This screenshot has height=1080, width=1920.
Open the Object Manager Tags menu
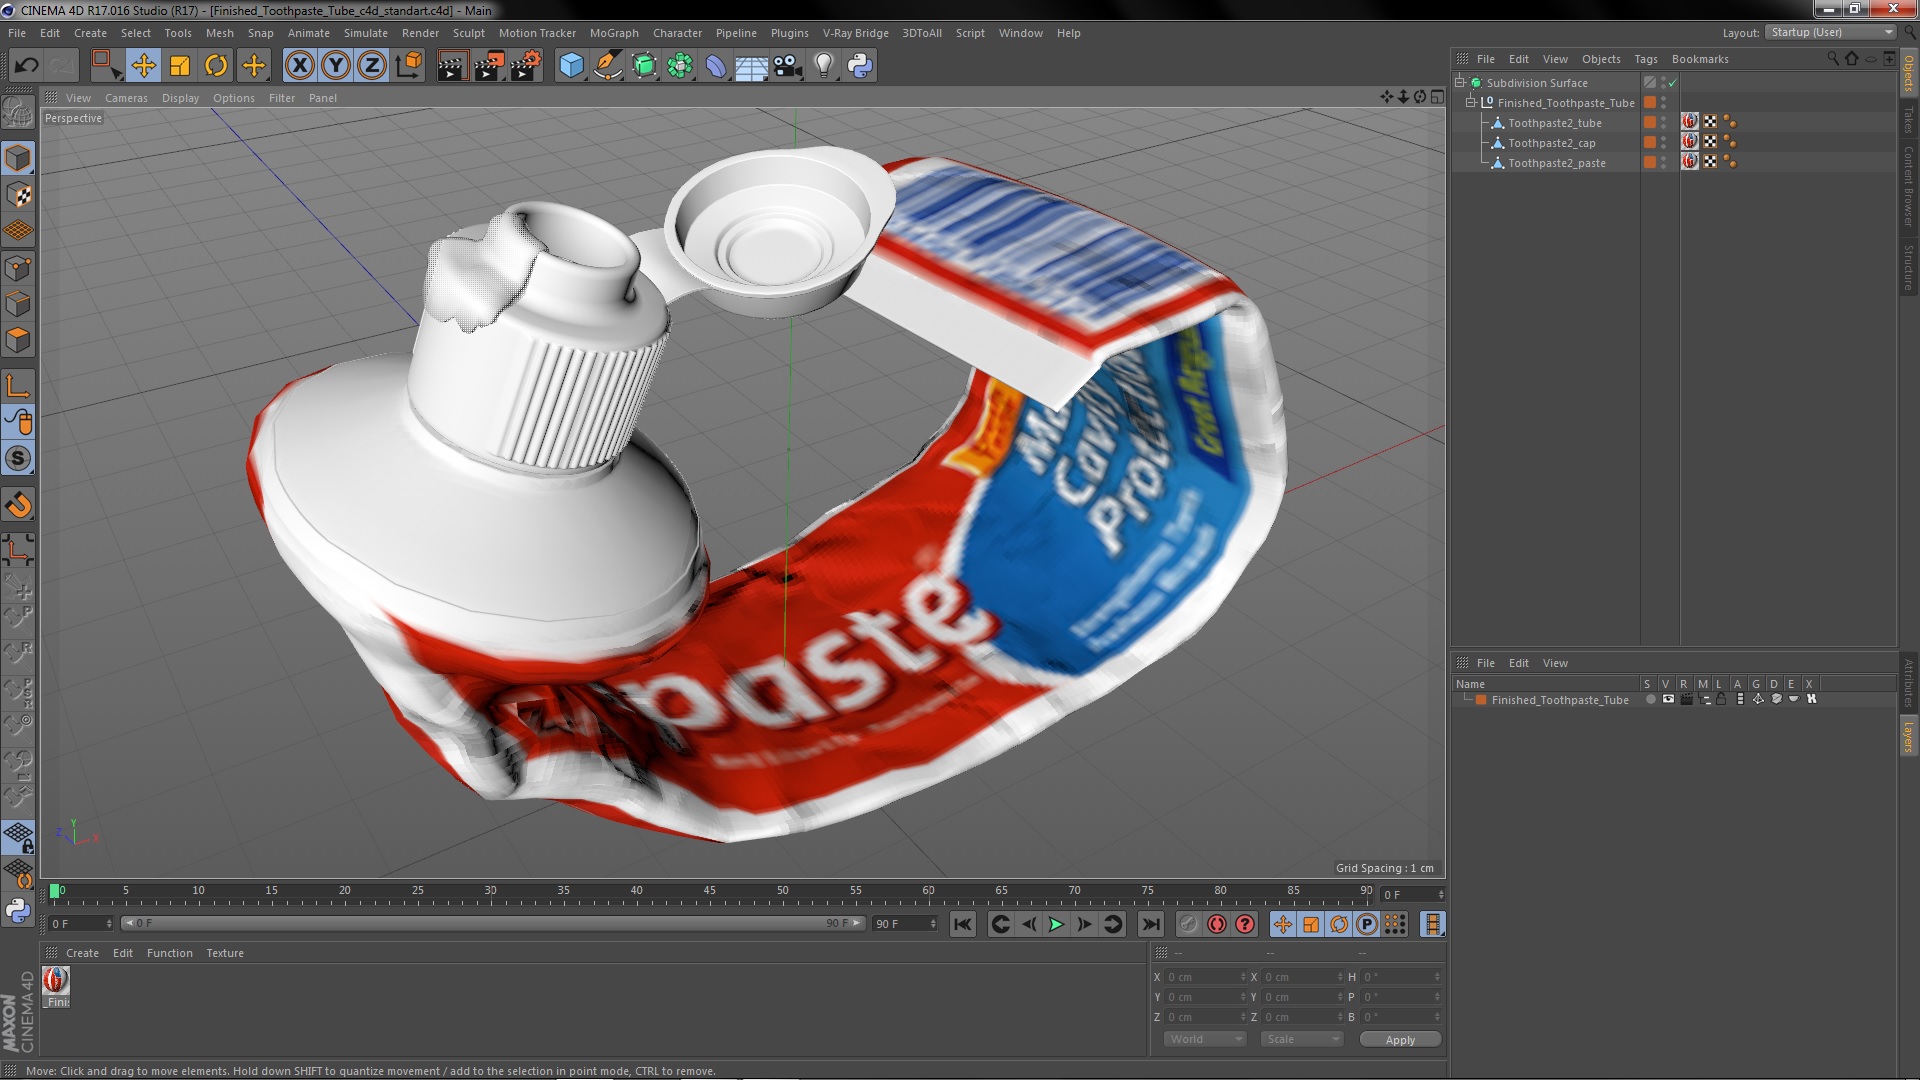click(1645, 59)
